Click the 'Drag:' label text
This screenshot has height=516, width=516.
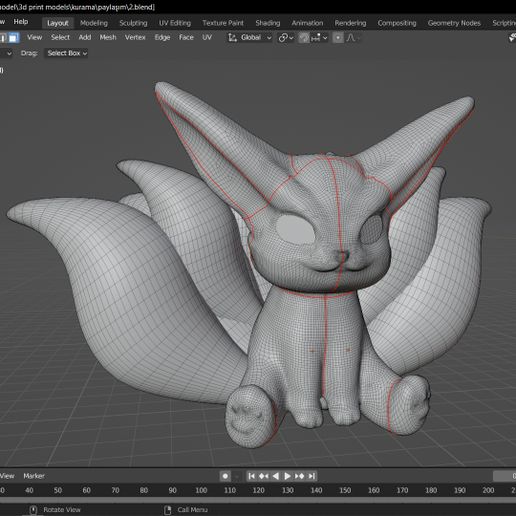point(29,53)
